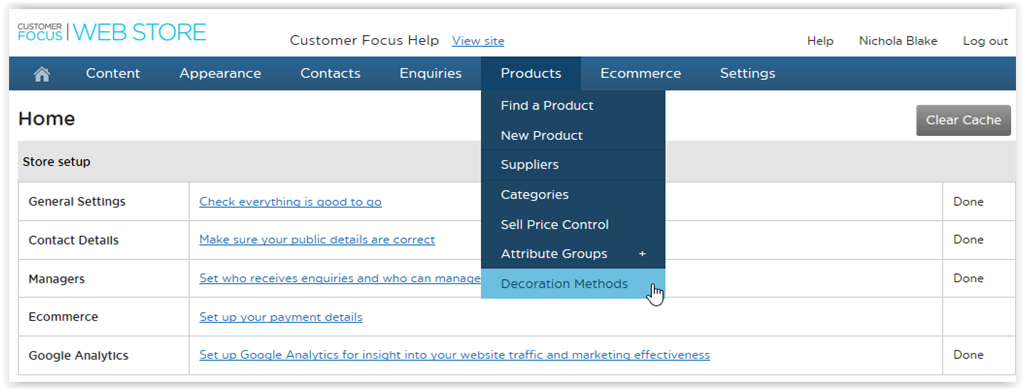Click the Clear Cache button
Image resolution: width=1024 pixels, height=390 pixels.
coord(963,120)
